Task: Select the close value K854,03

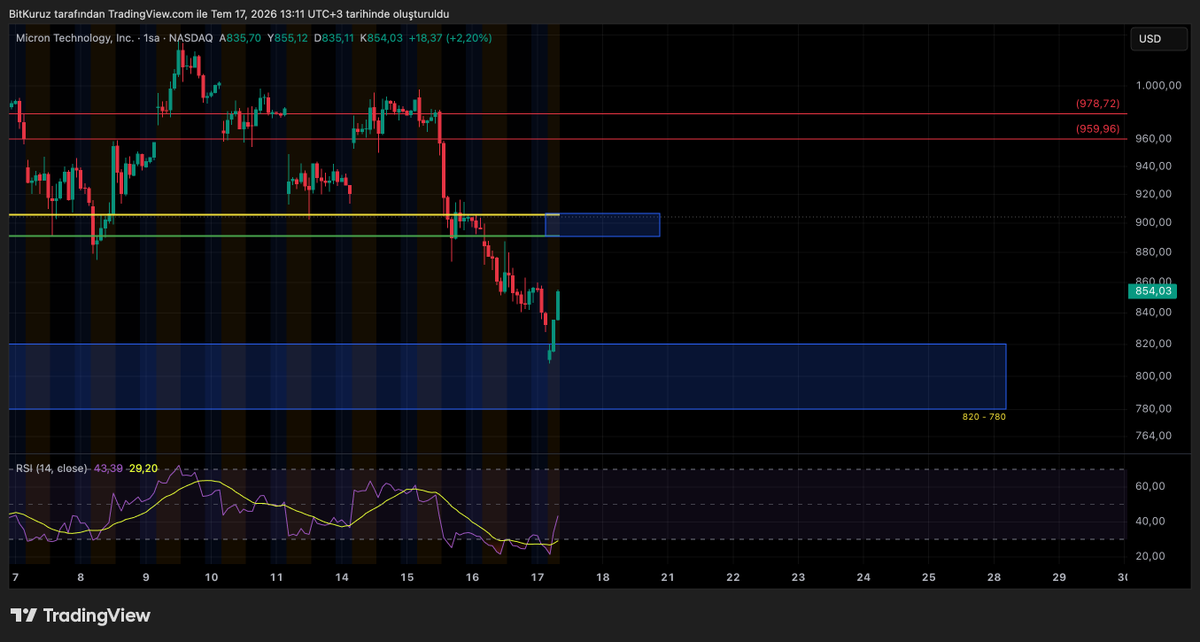Action: pos(383,38)
